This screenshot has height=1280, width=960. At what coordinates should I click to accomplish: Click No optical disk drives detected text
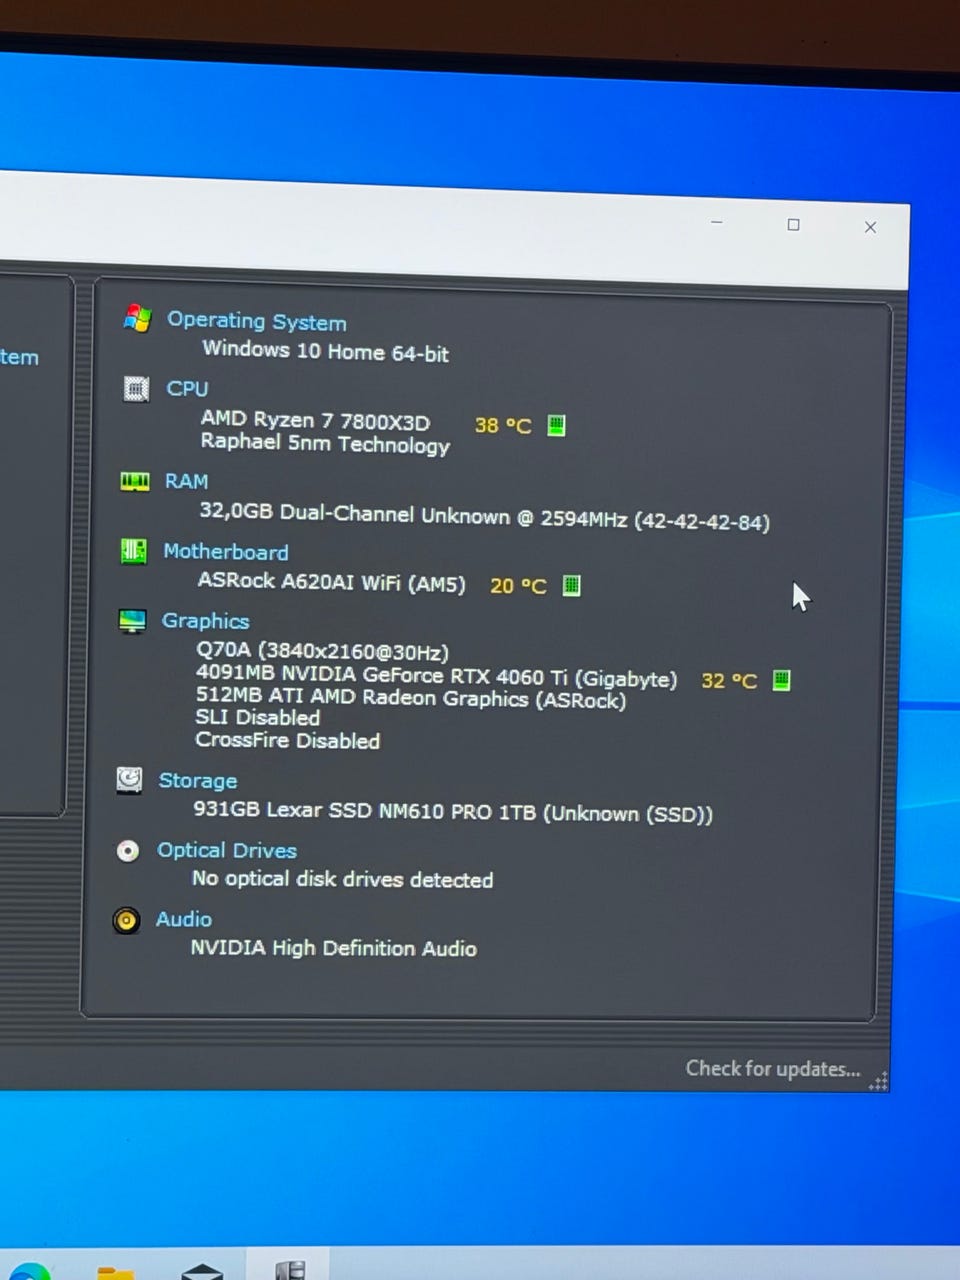(342, 879)
